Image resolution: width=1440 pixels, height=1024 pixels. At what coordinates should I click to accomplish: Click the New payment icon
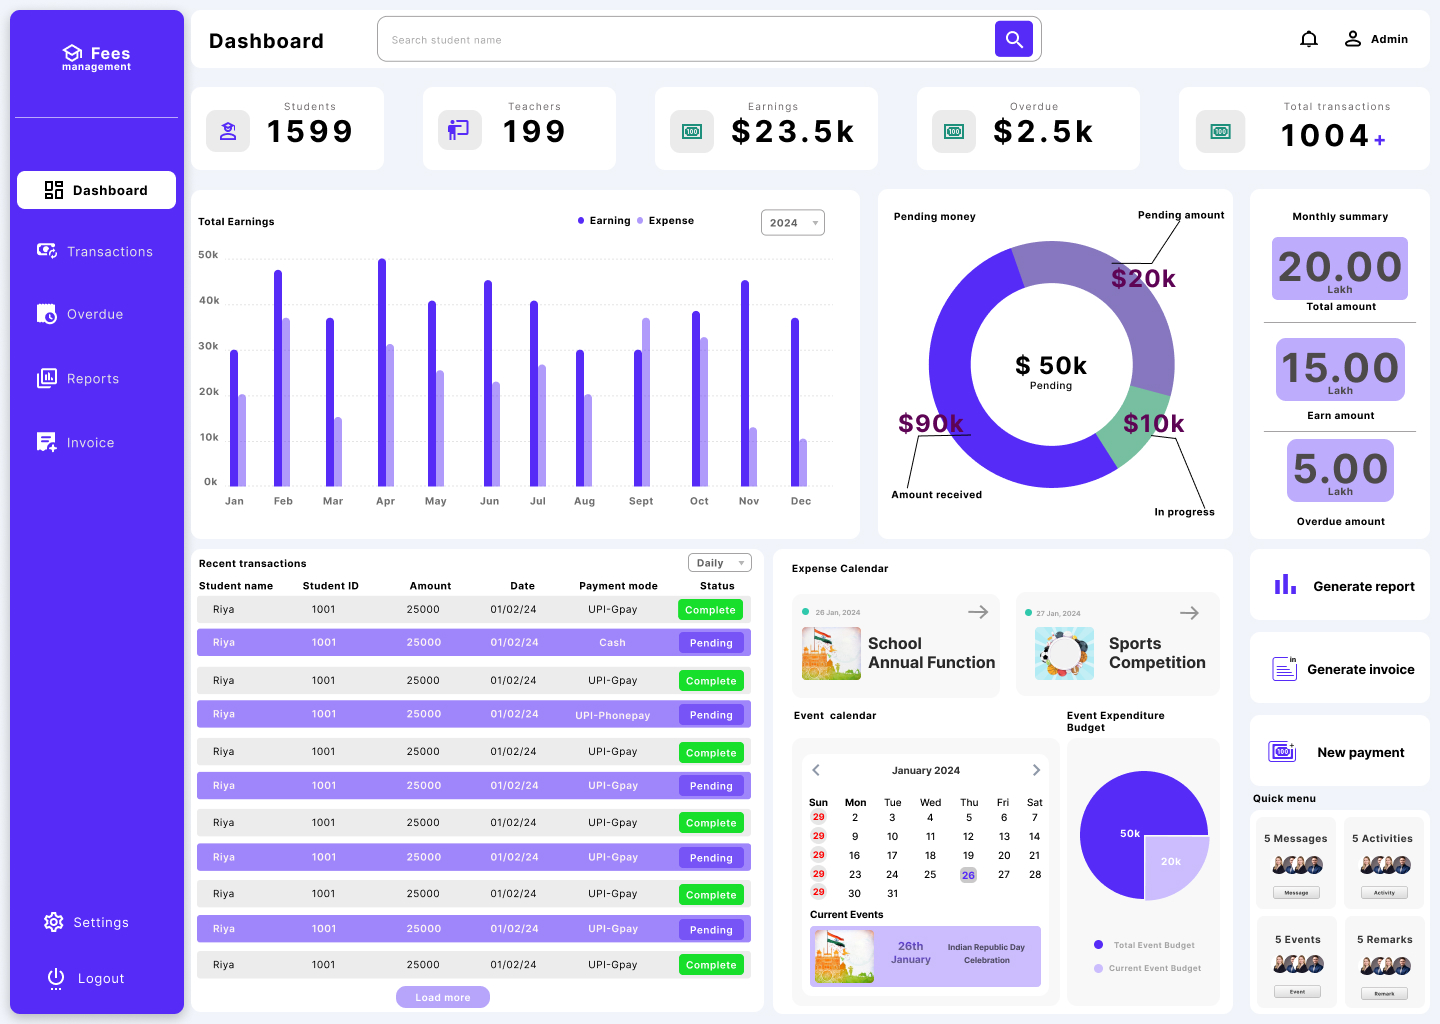pyautogui.click(x=1282, y=751)
